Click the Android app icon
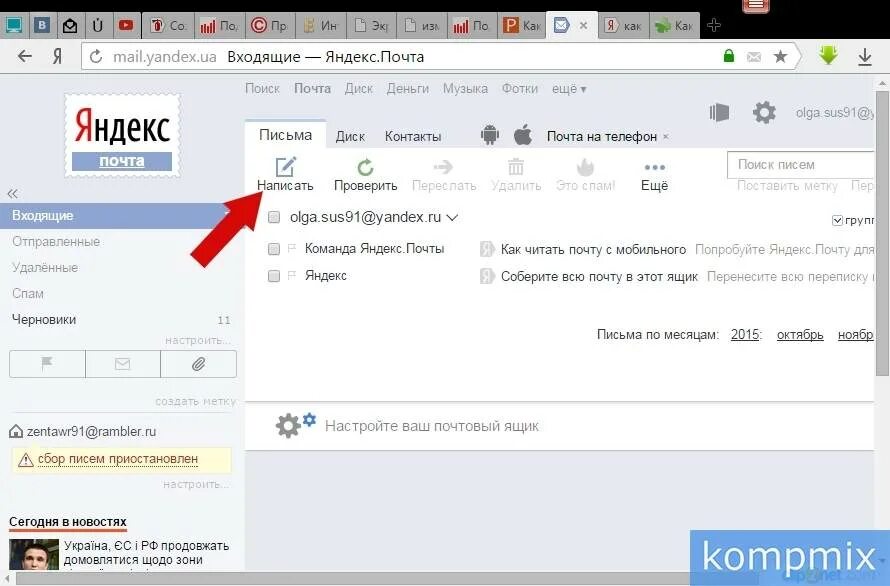890x586 pixels. [x=490, y=135]
